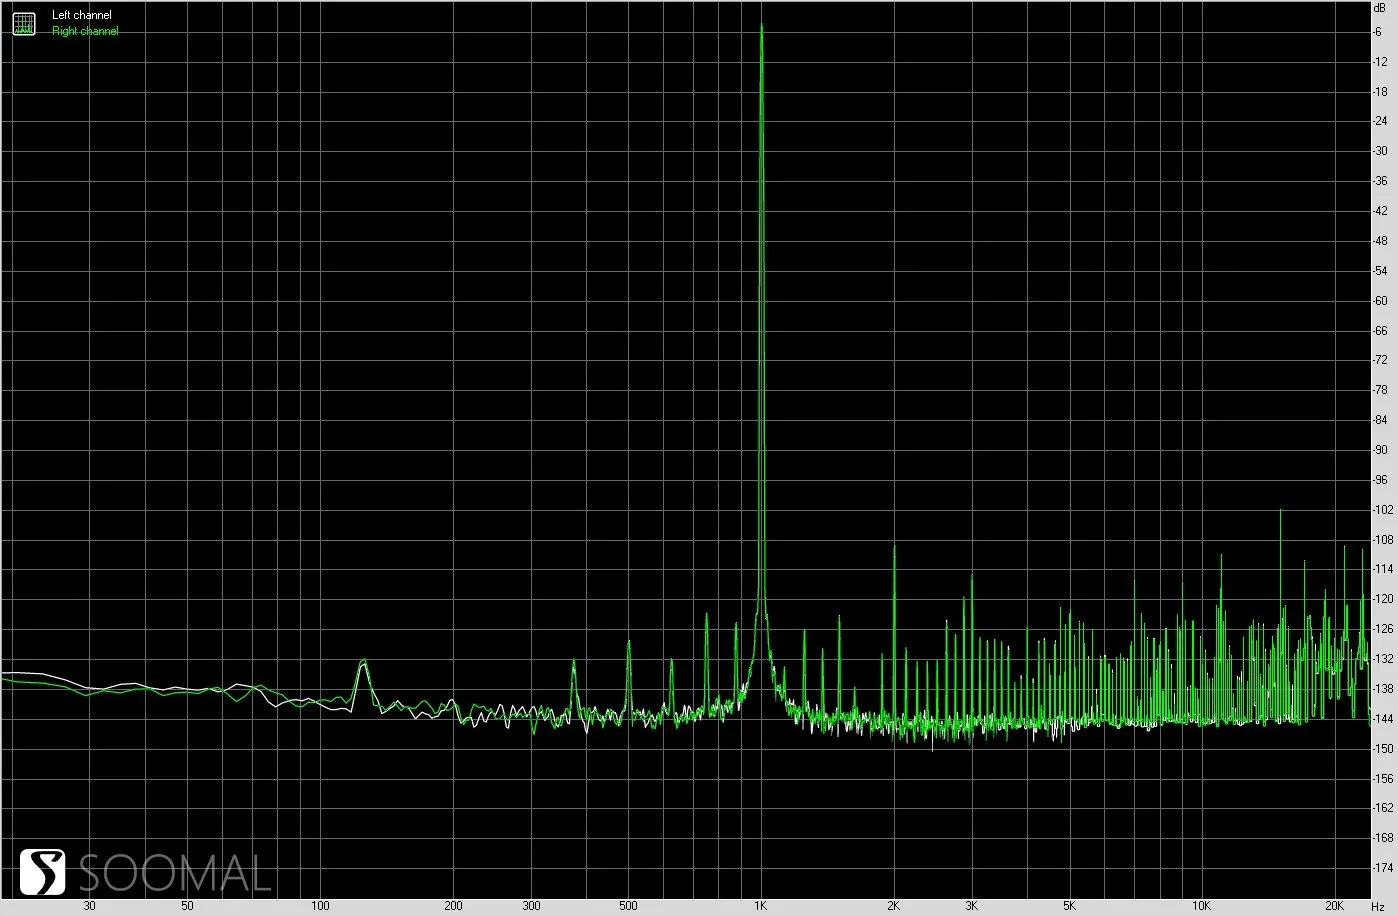The width and height of the screenshot is (1398, 916).
Task: Click the spectrum graph icon at top left
Action: point(24,23)
